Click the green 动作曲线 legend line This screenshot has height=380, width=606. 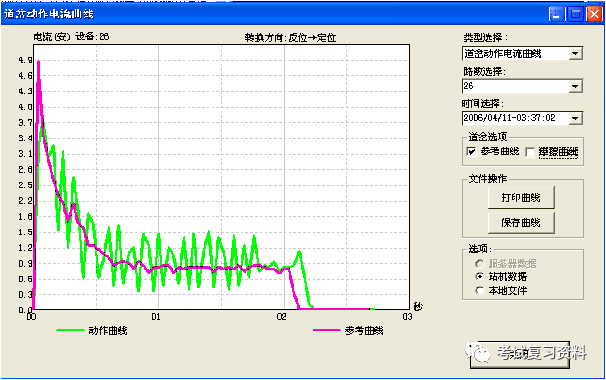click(70, 330)
